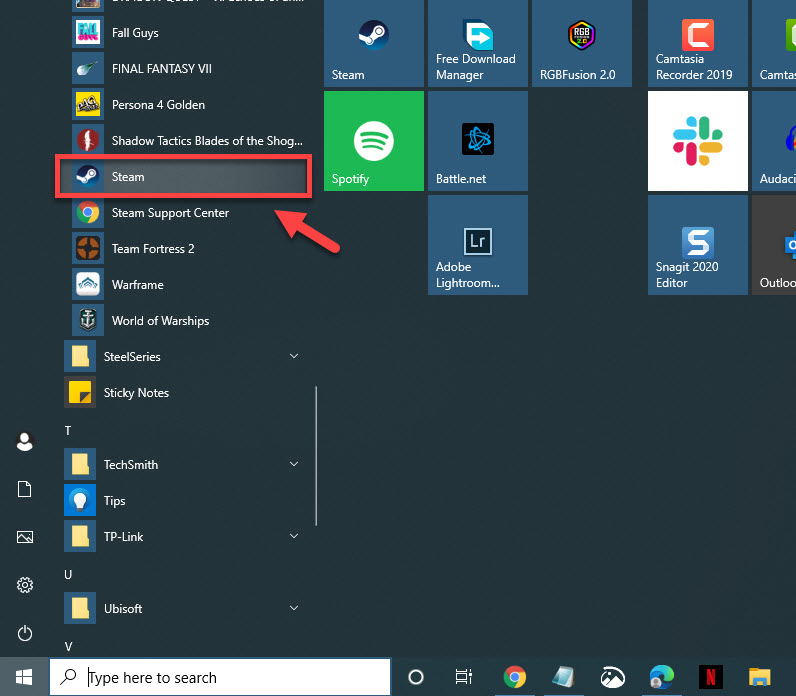Launch World of Warships

pos(188,321)
